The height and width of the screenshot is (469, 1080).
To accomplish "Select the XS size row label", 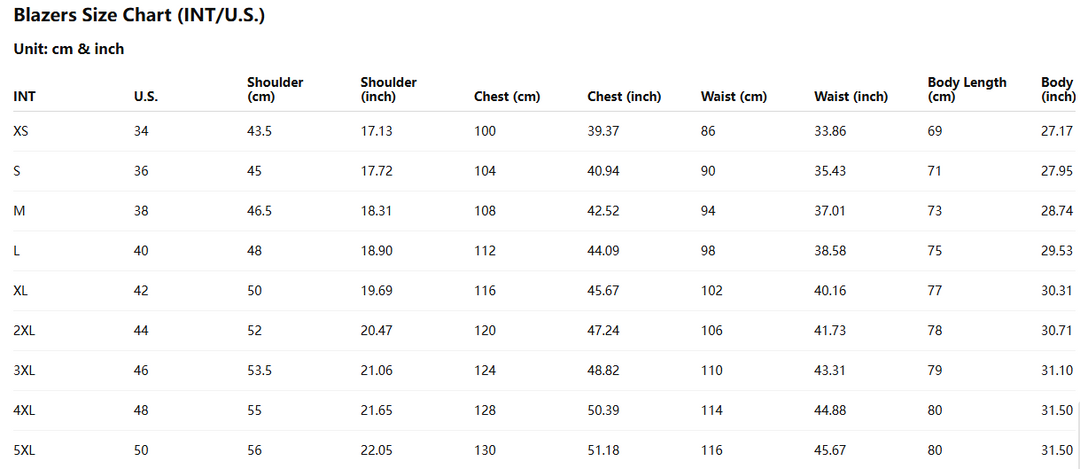I will point(21,131).
